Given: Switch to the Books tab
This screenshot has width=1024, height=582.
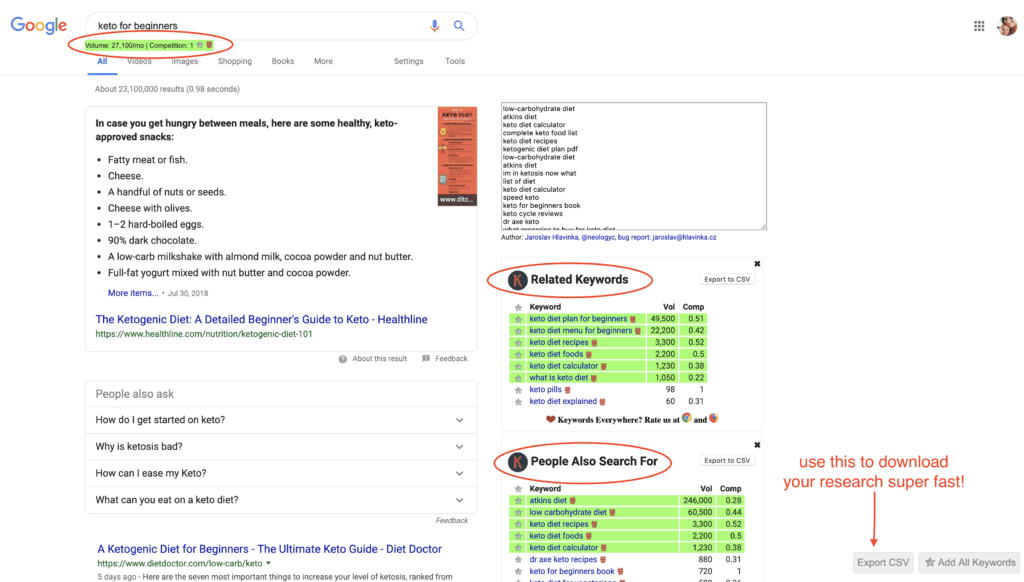Looking at the screenshot, I should 283,61.
